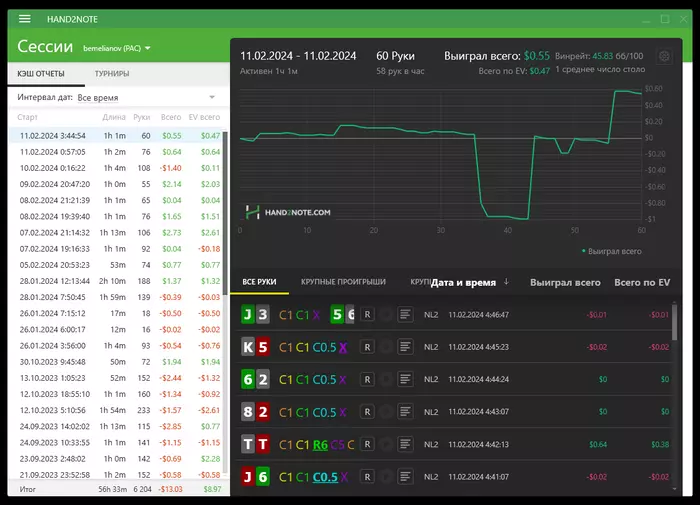Show hand history text for 4:43:07 hand

(x=405, y=412)
